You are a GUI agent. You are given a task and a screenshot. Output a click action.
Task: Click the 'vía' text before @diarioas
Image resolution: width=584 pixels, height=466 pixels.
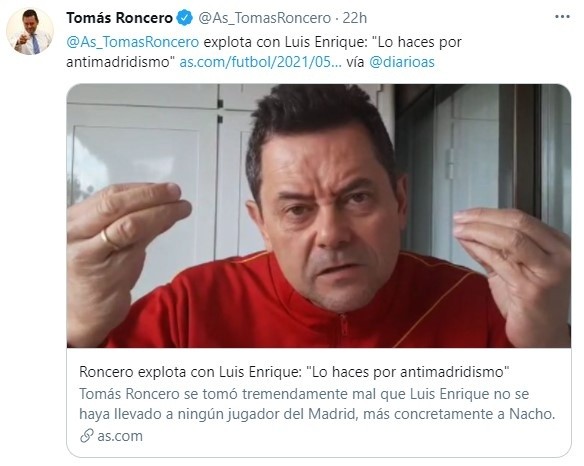[x=355, y=62]
